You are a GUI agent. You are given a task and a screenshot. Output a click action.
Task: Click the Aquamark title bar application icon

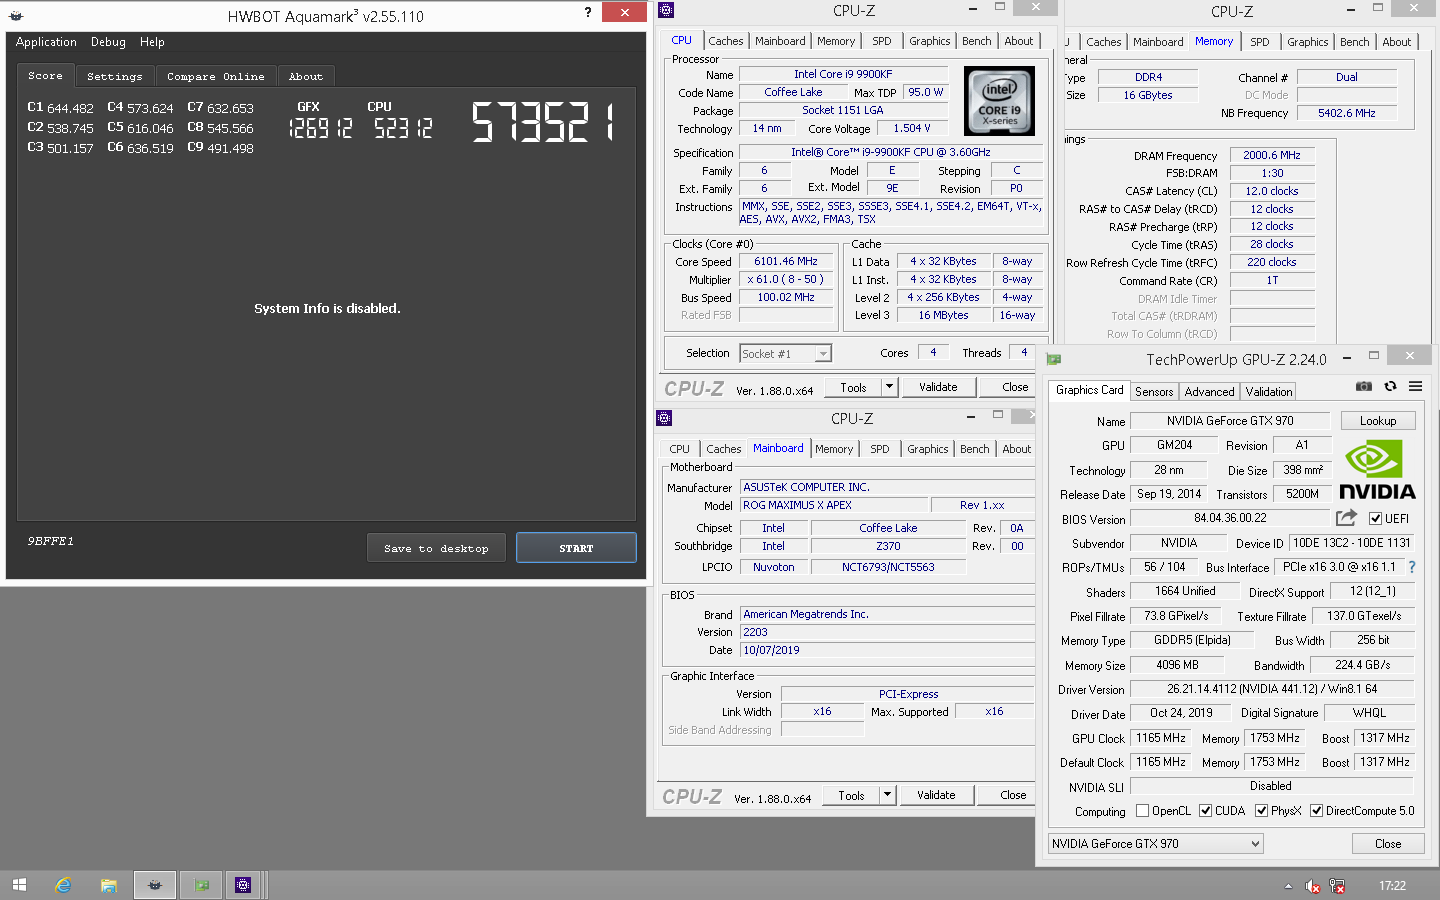(15, 16)
